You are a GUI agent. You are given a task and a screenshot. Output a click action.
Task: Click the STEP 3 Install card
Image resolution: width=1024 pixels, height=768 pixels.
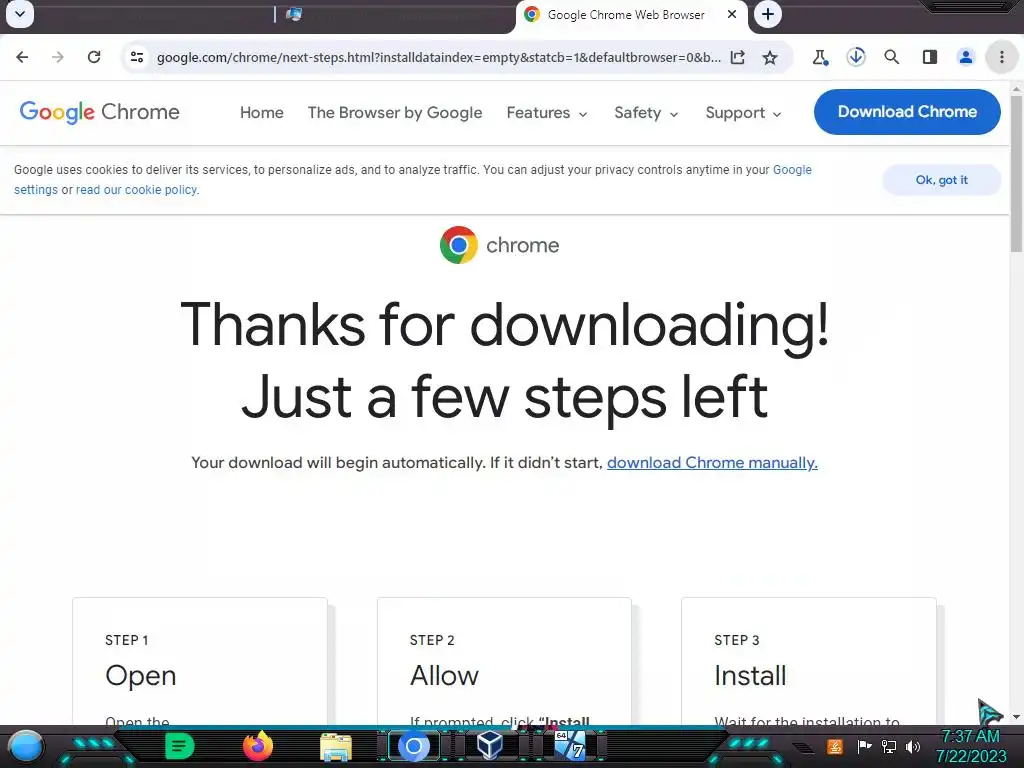tap(808, 661)
